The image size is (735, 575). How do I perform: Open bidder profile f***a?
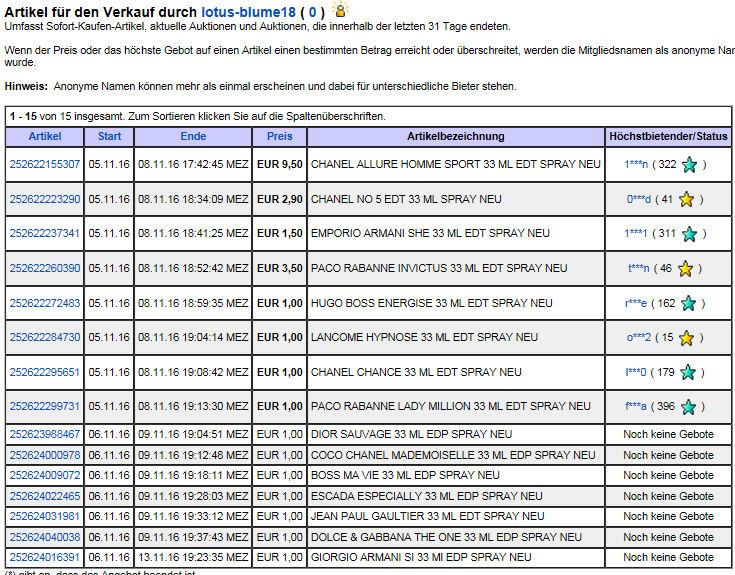pyautogui.click(x=636, y=406)
